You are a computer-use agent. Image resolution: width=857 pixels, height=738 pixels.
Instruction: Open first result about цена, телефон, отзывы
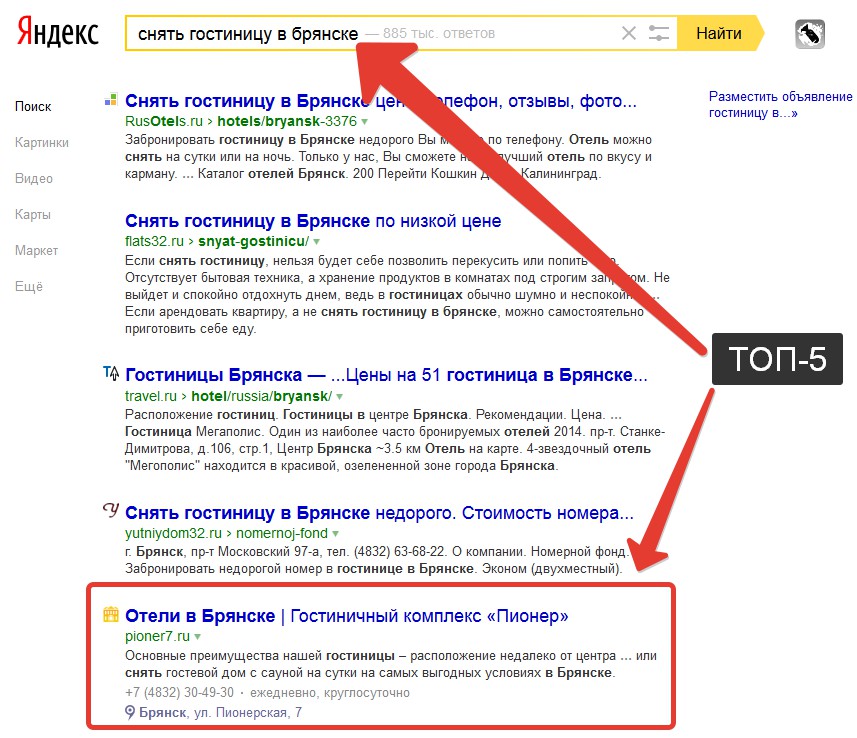(x=381, y=101)
